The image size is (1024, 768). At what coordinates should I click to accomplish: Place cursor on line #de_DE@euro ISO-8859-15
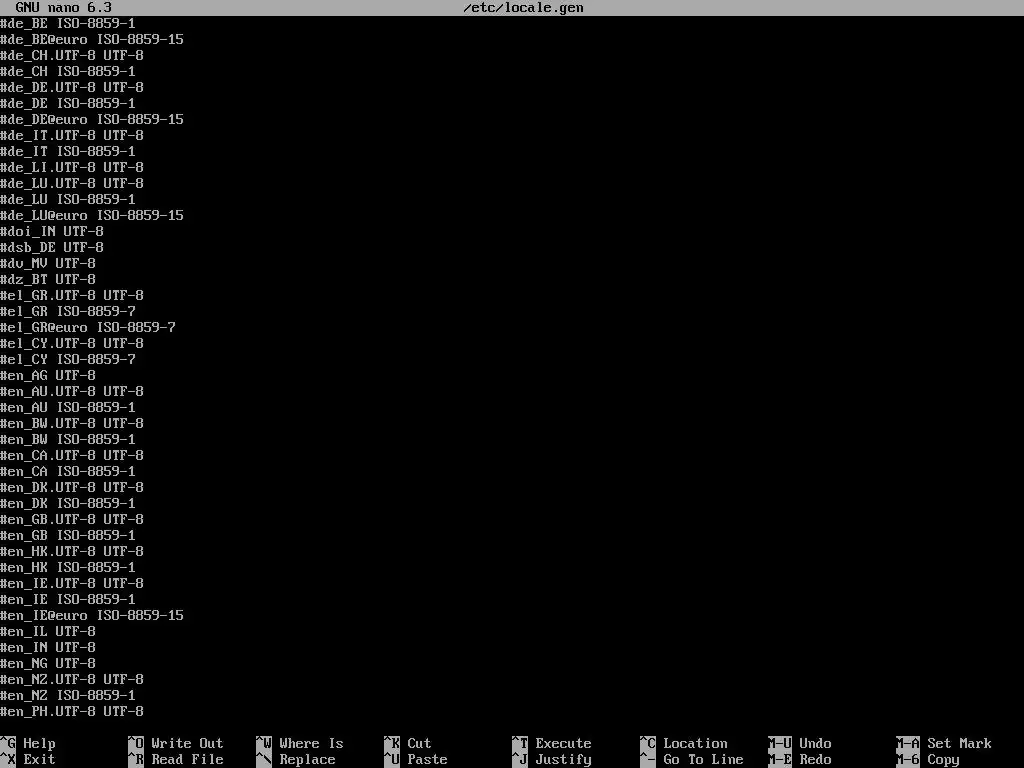click(x=92, y=119)
